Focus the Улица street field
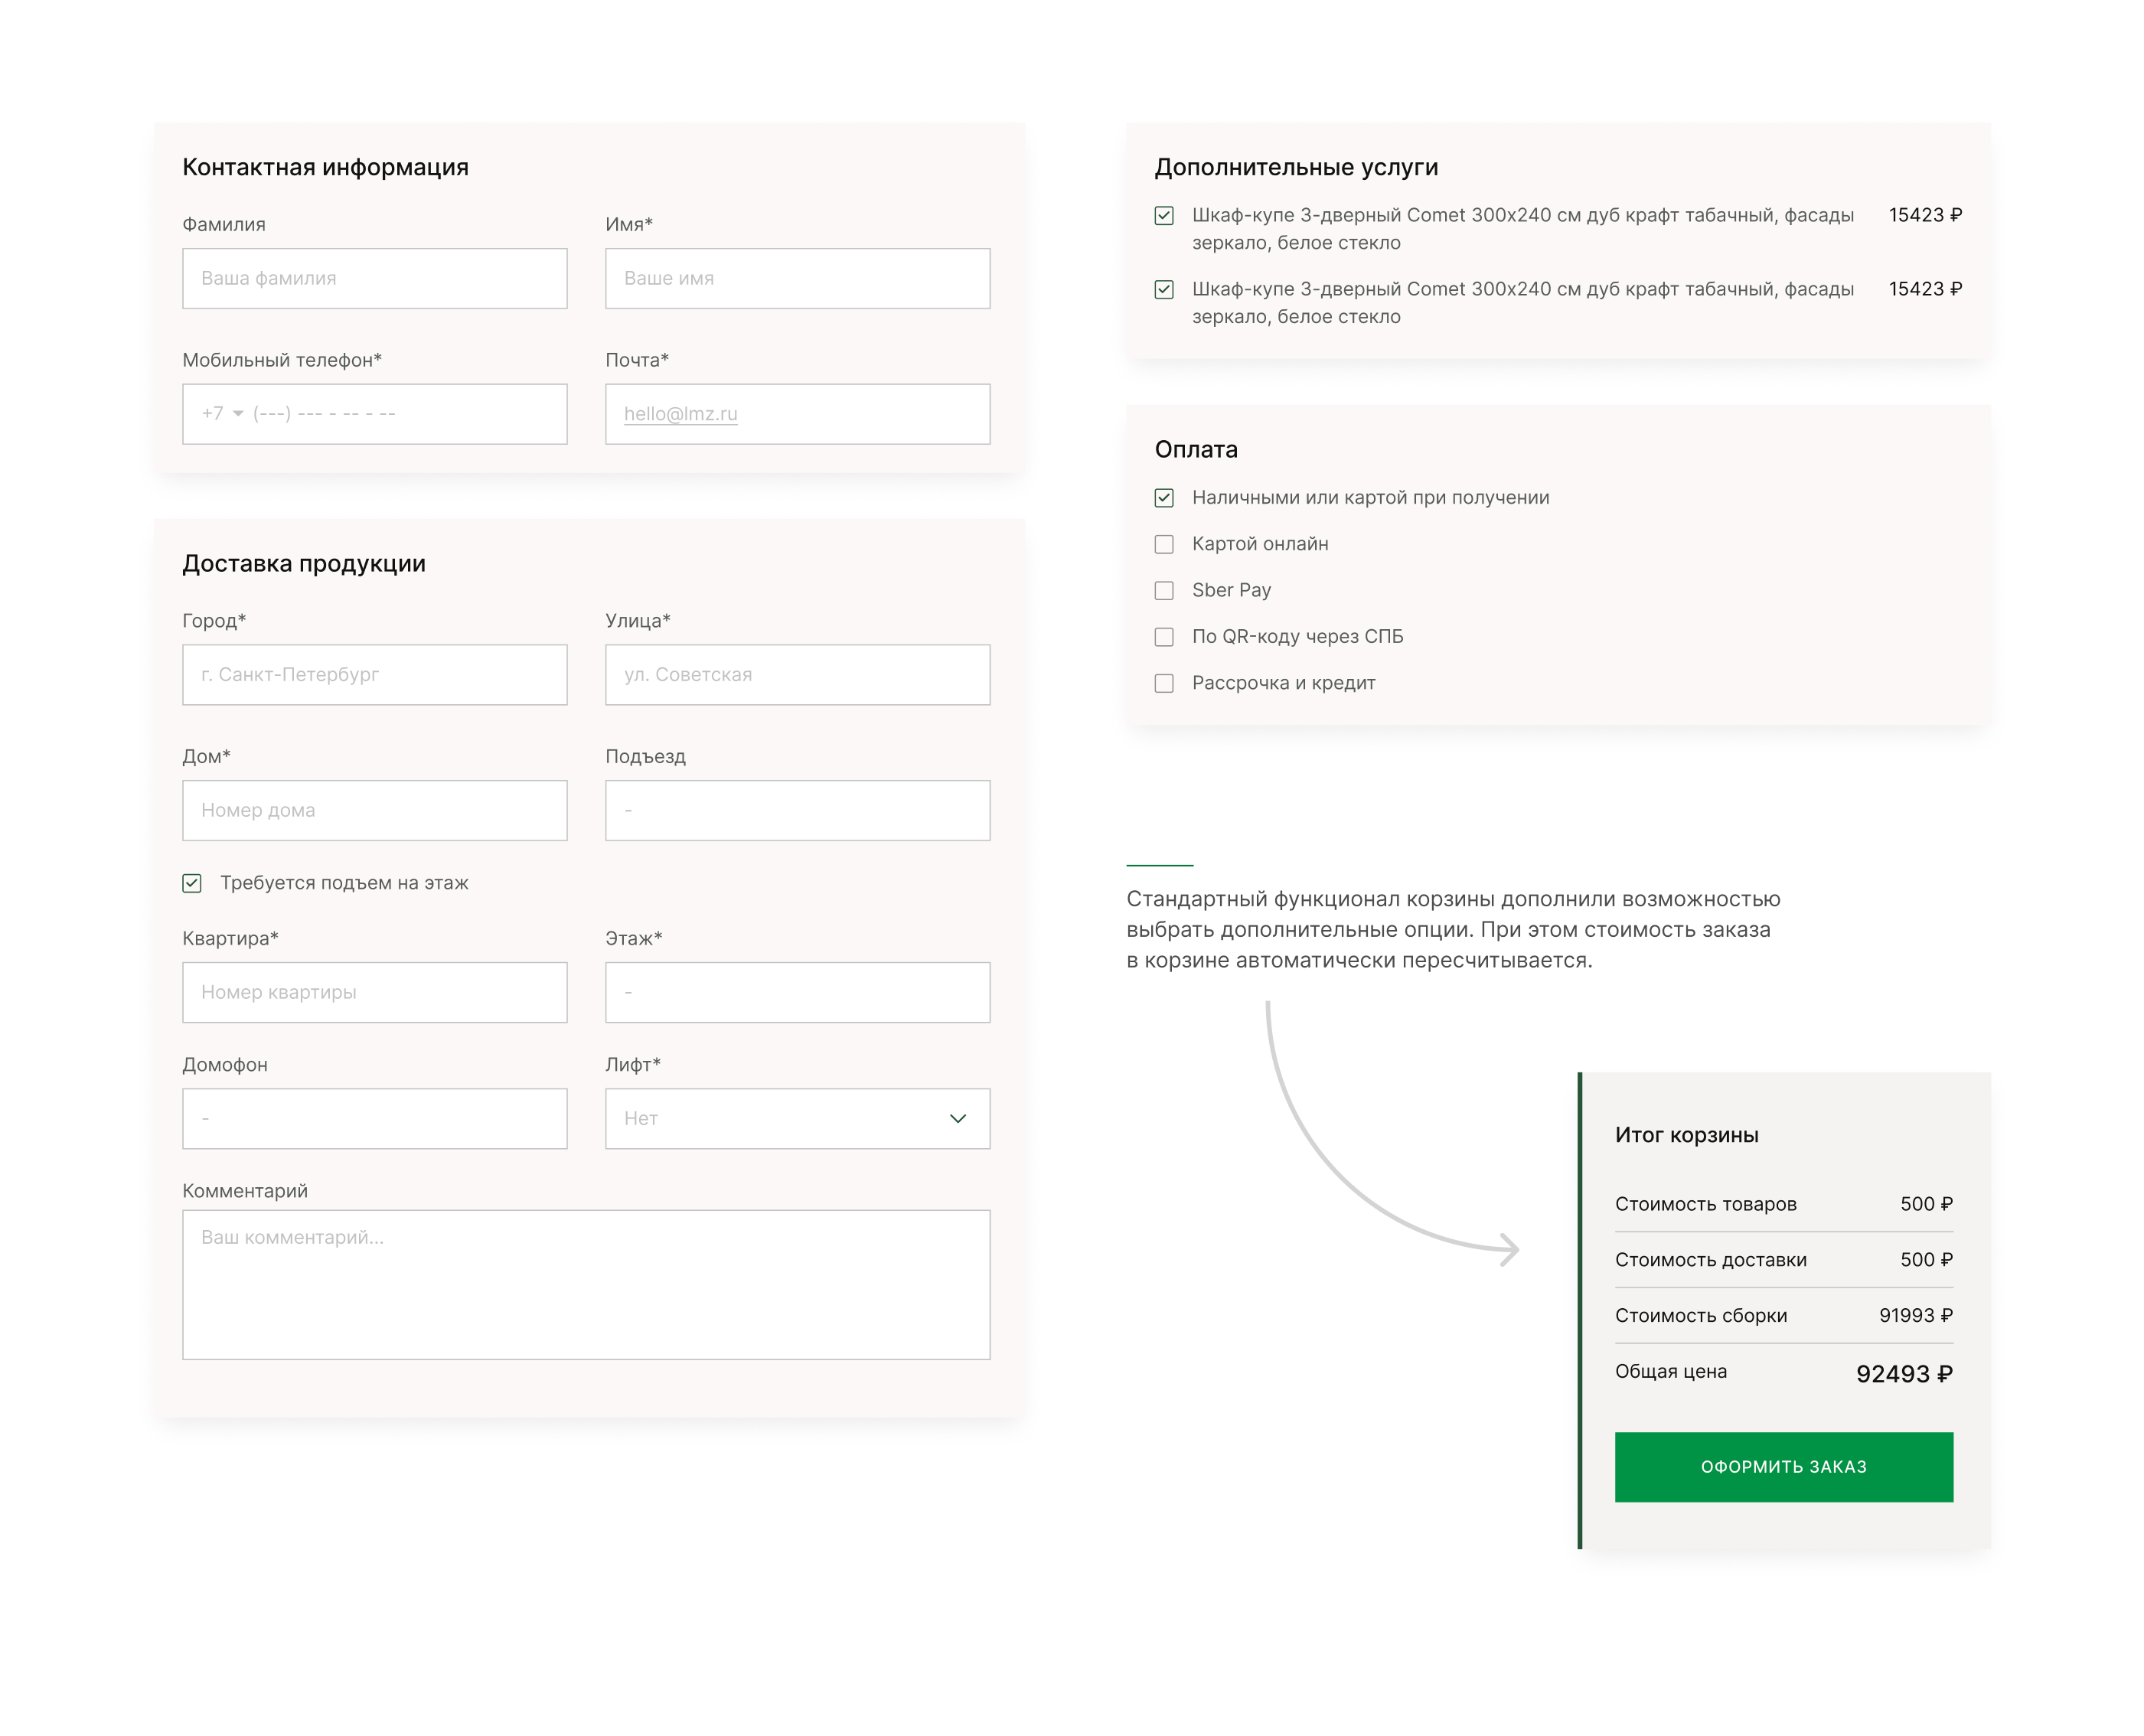 pyautogui.click(x=797, y=674)
